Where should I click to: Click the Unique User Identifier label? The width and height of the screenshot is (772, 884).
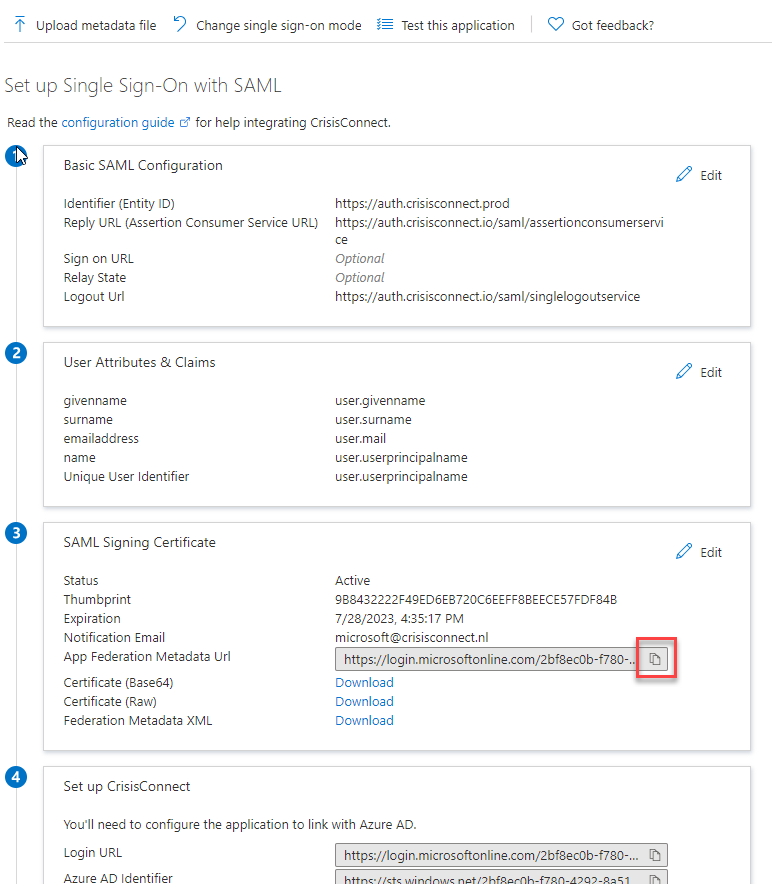126,476
